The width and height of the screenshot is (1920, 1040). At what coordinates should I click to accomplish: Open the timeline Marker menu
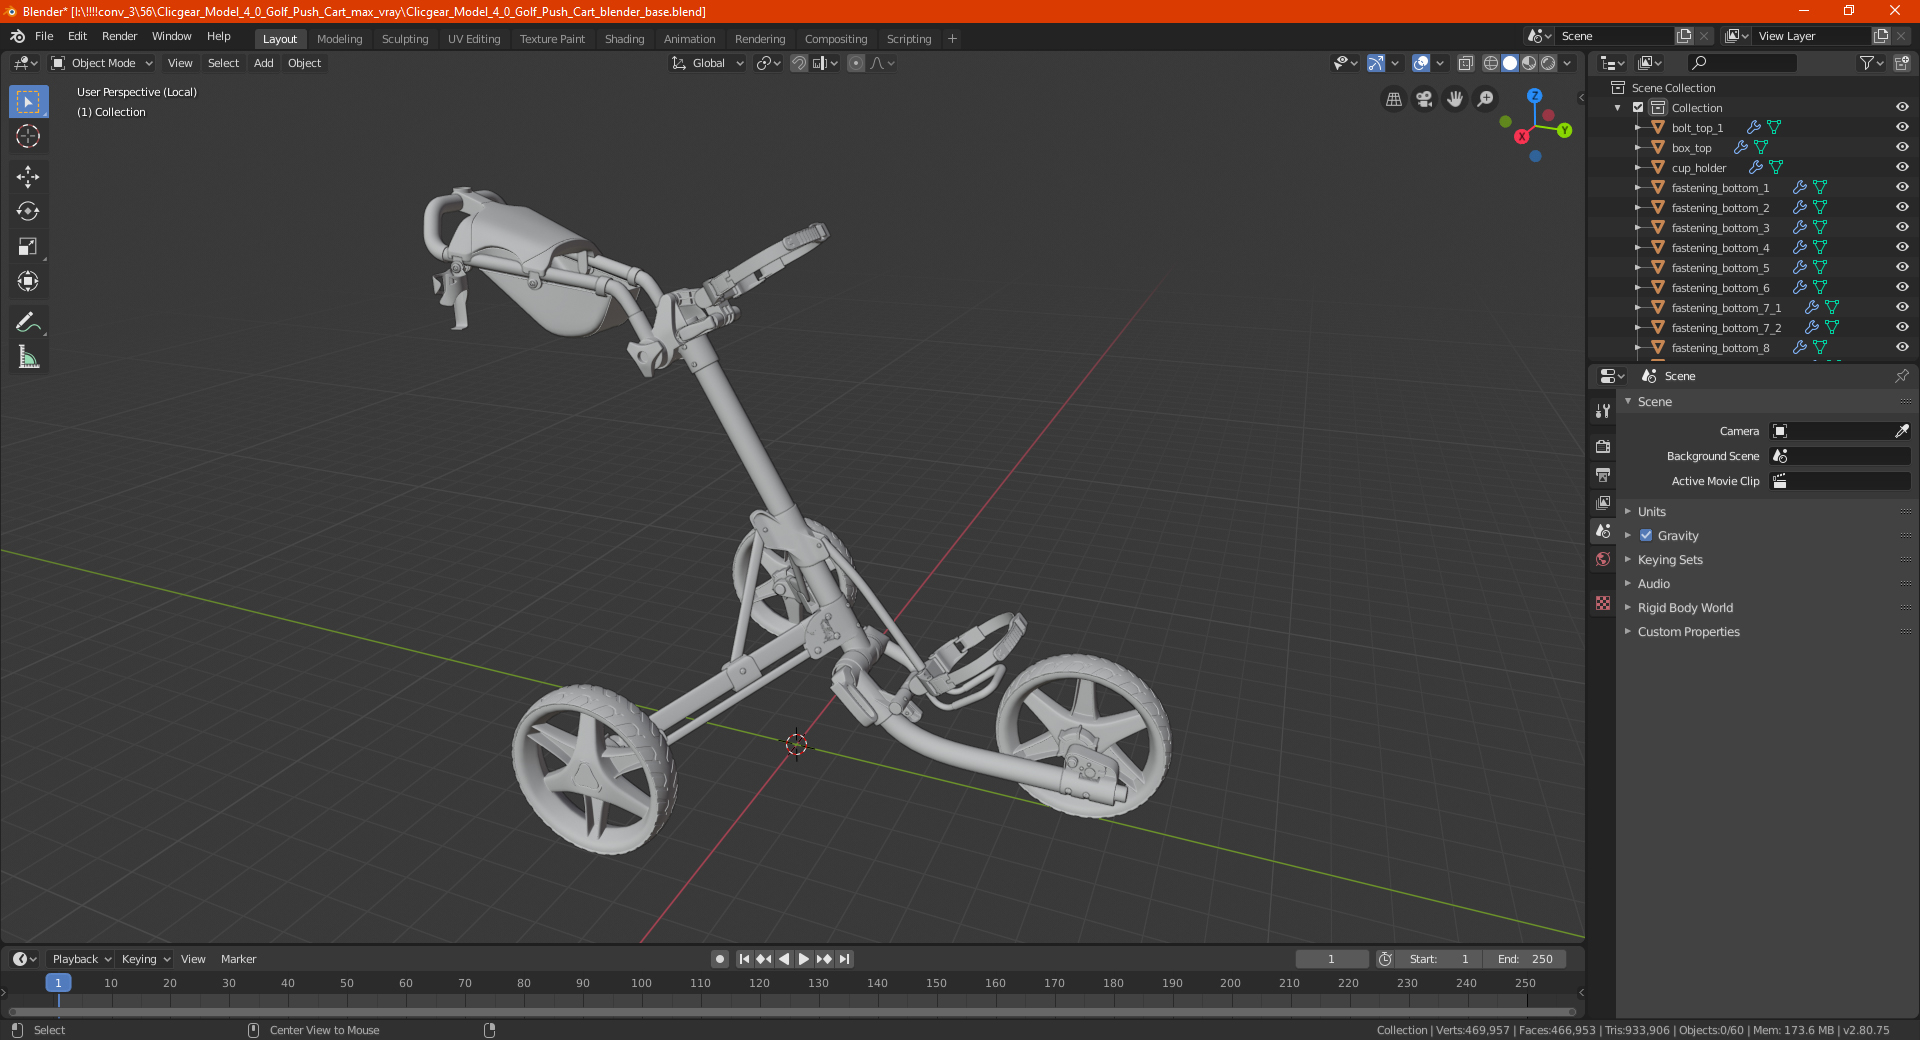click(x=238, y=959)
